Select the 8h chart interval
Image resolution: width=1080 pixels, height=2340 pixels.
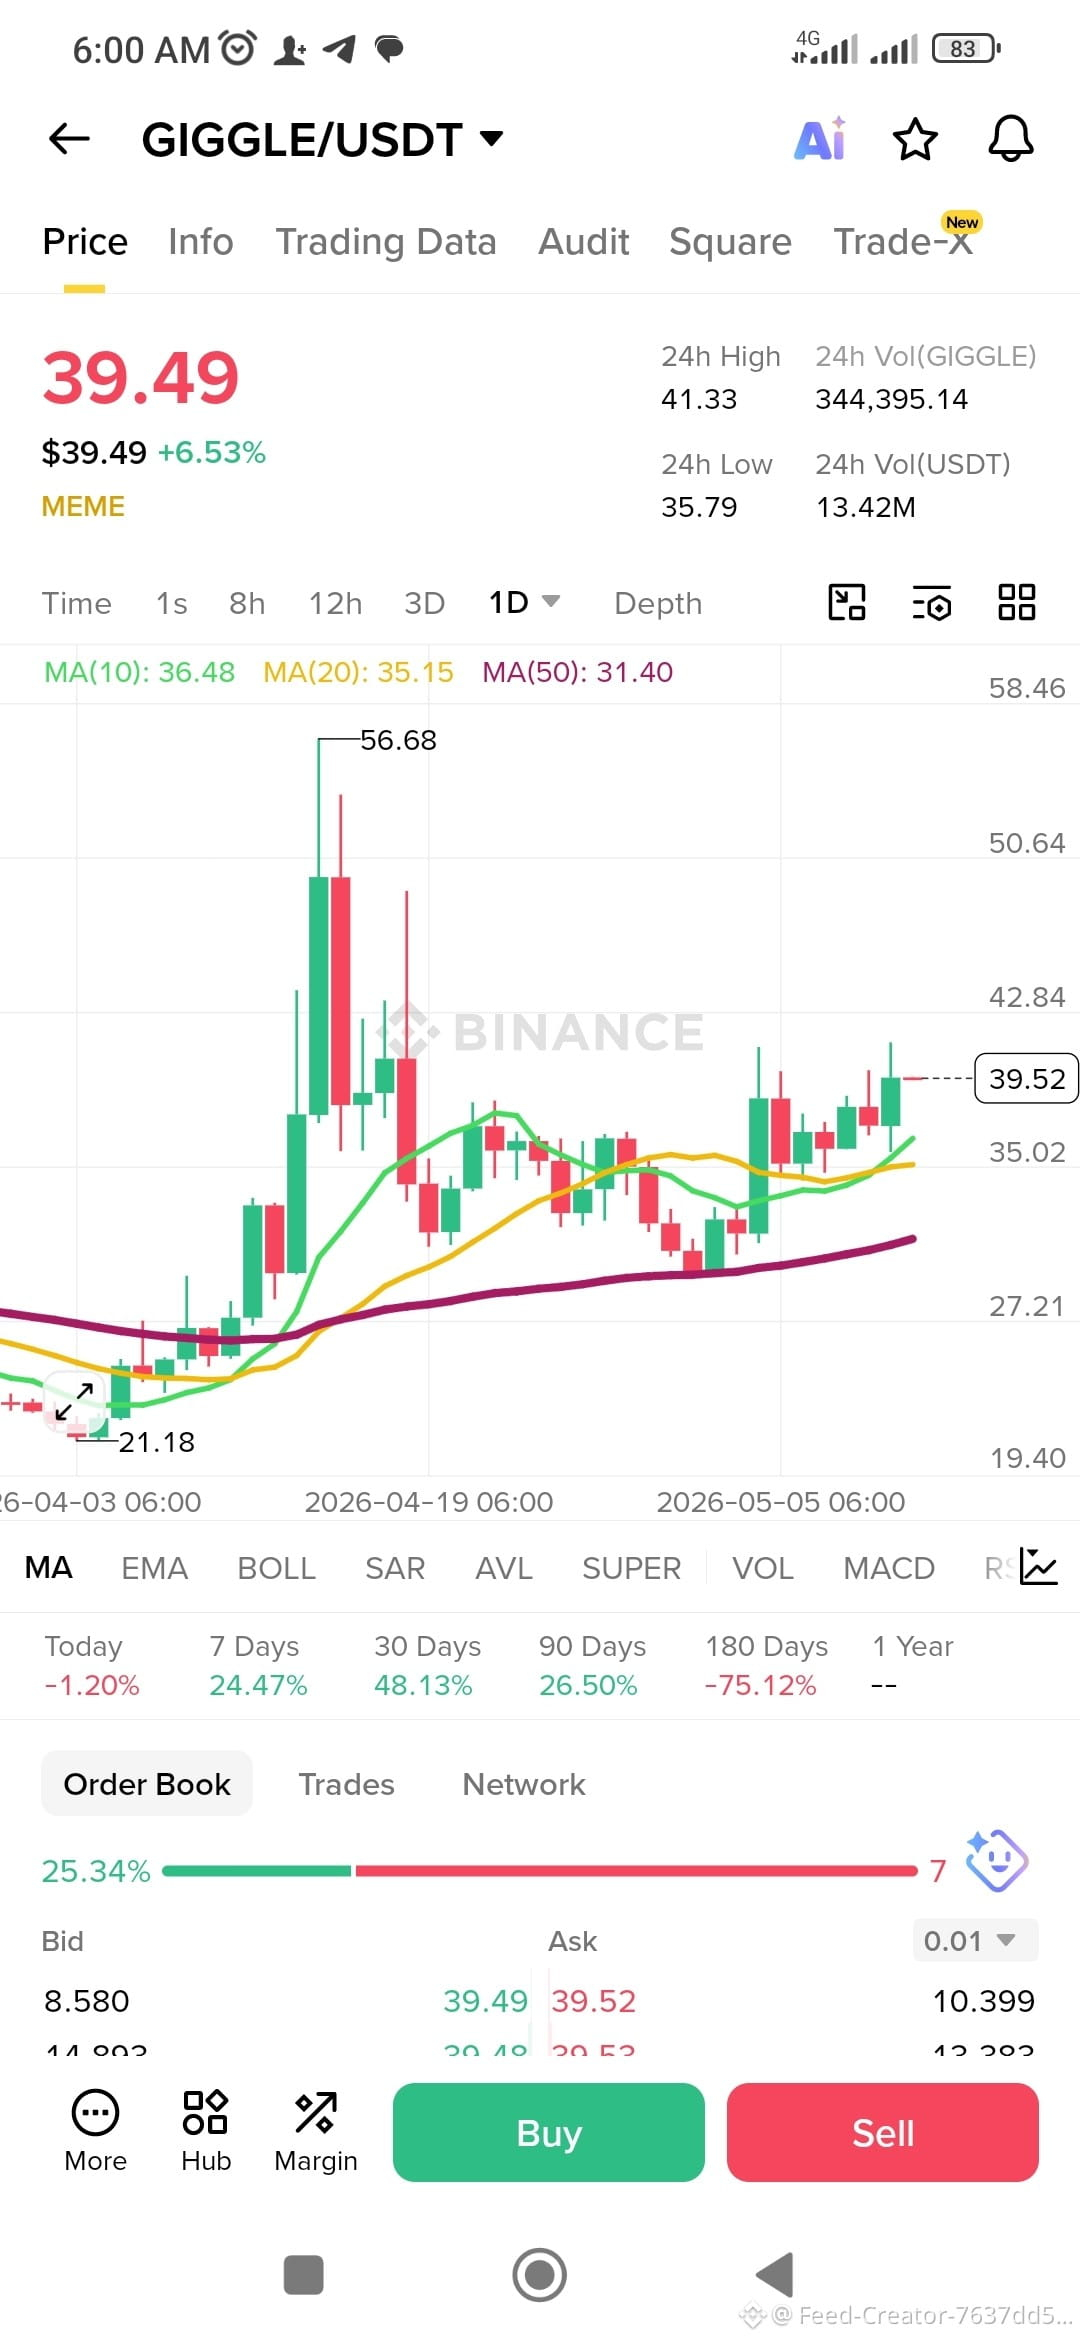click(247, 603)
